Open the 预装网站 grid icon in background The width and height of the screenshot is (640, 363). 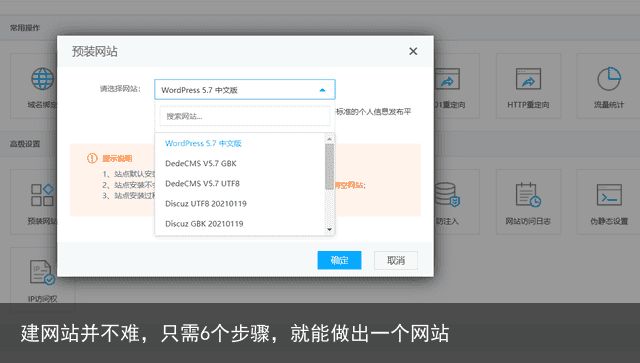click(x=42, y=195)
